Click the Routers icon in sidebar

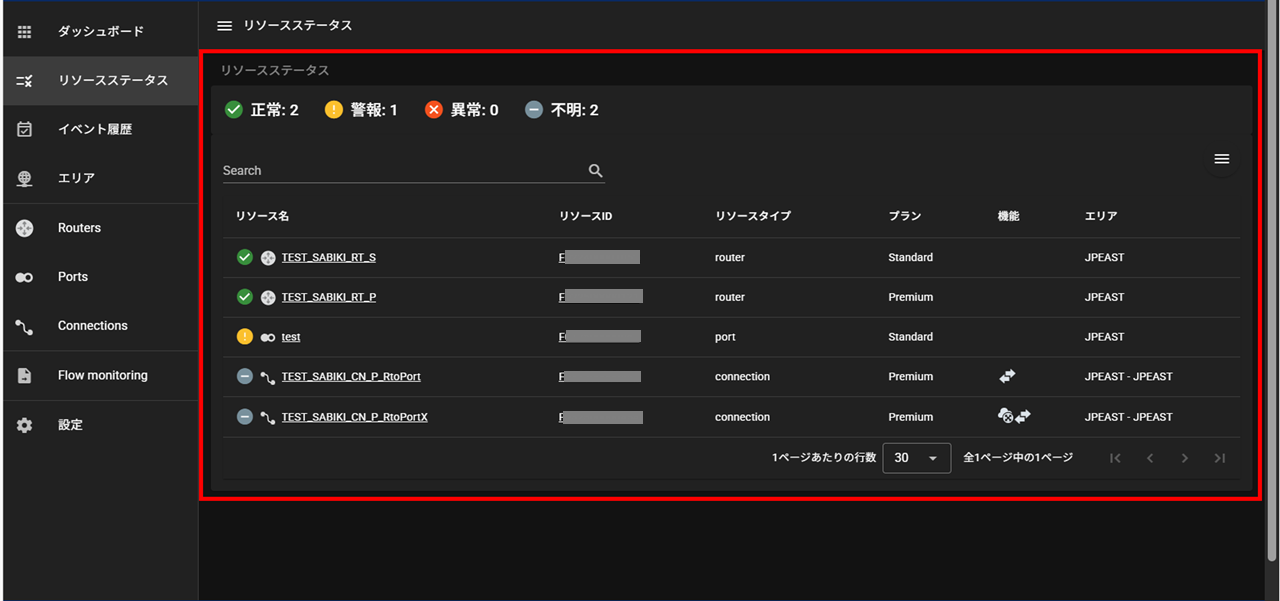point(25,228)
